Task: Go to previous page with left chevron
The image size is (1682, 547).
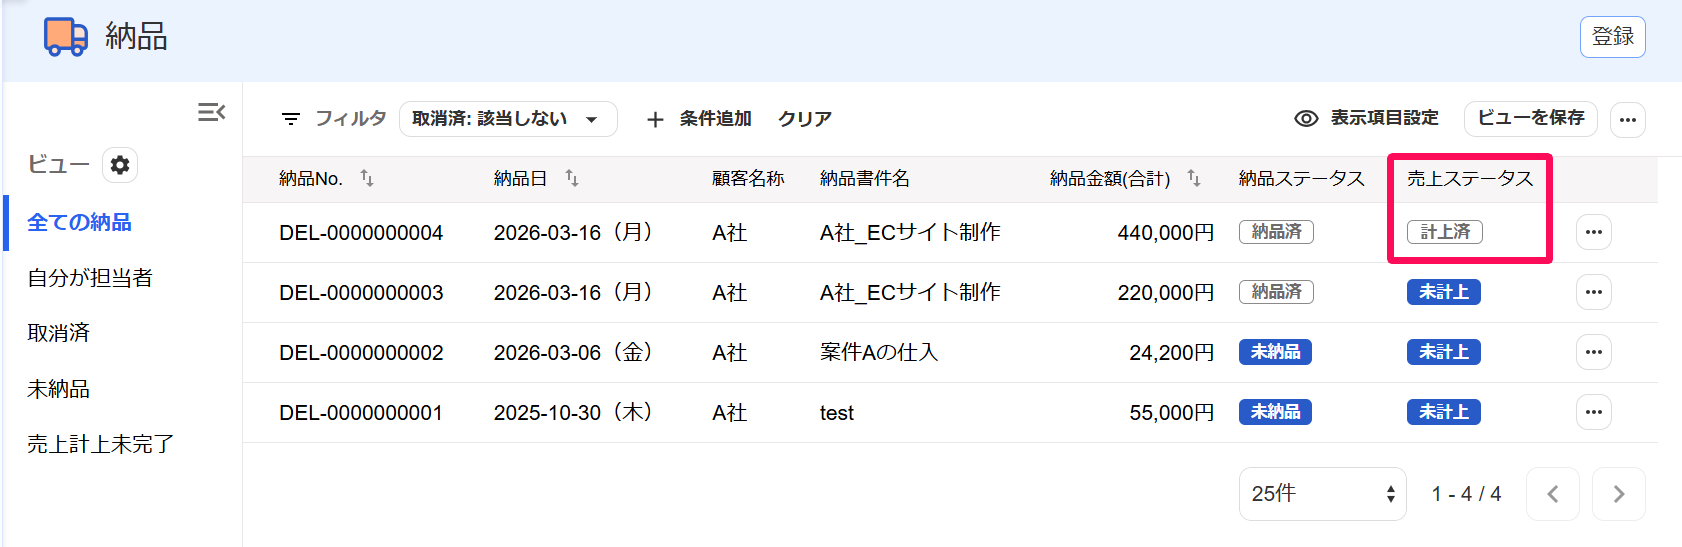Action: 1553,494
